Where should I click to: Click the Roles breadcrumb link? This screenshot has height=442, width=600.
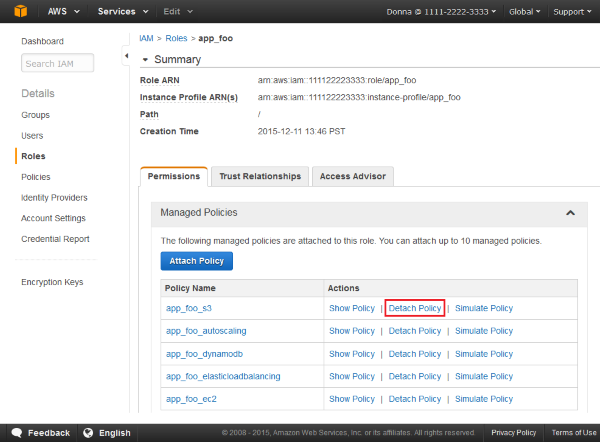[x=176, y=38]
